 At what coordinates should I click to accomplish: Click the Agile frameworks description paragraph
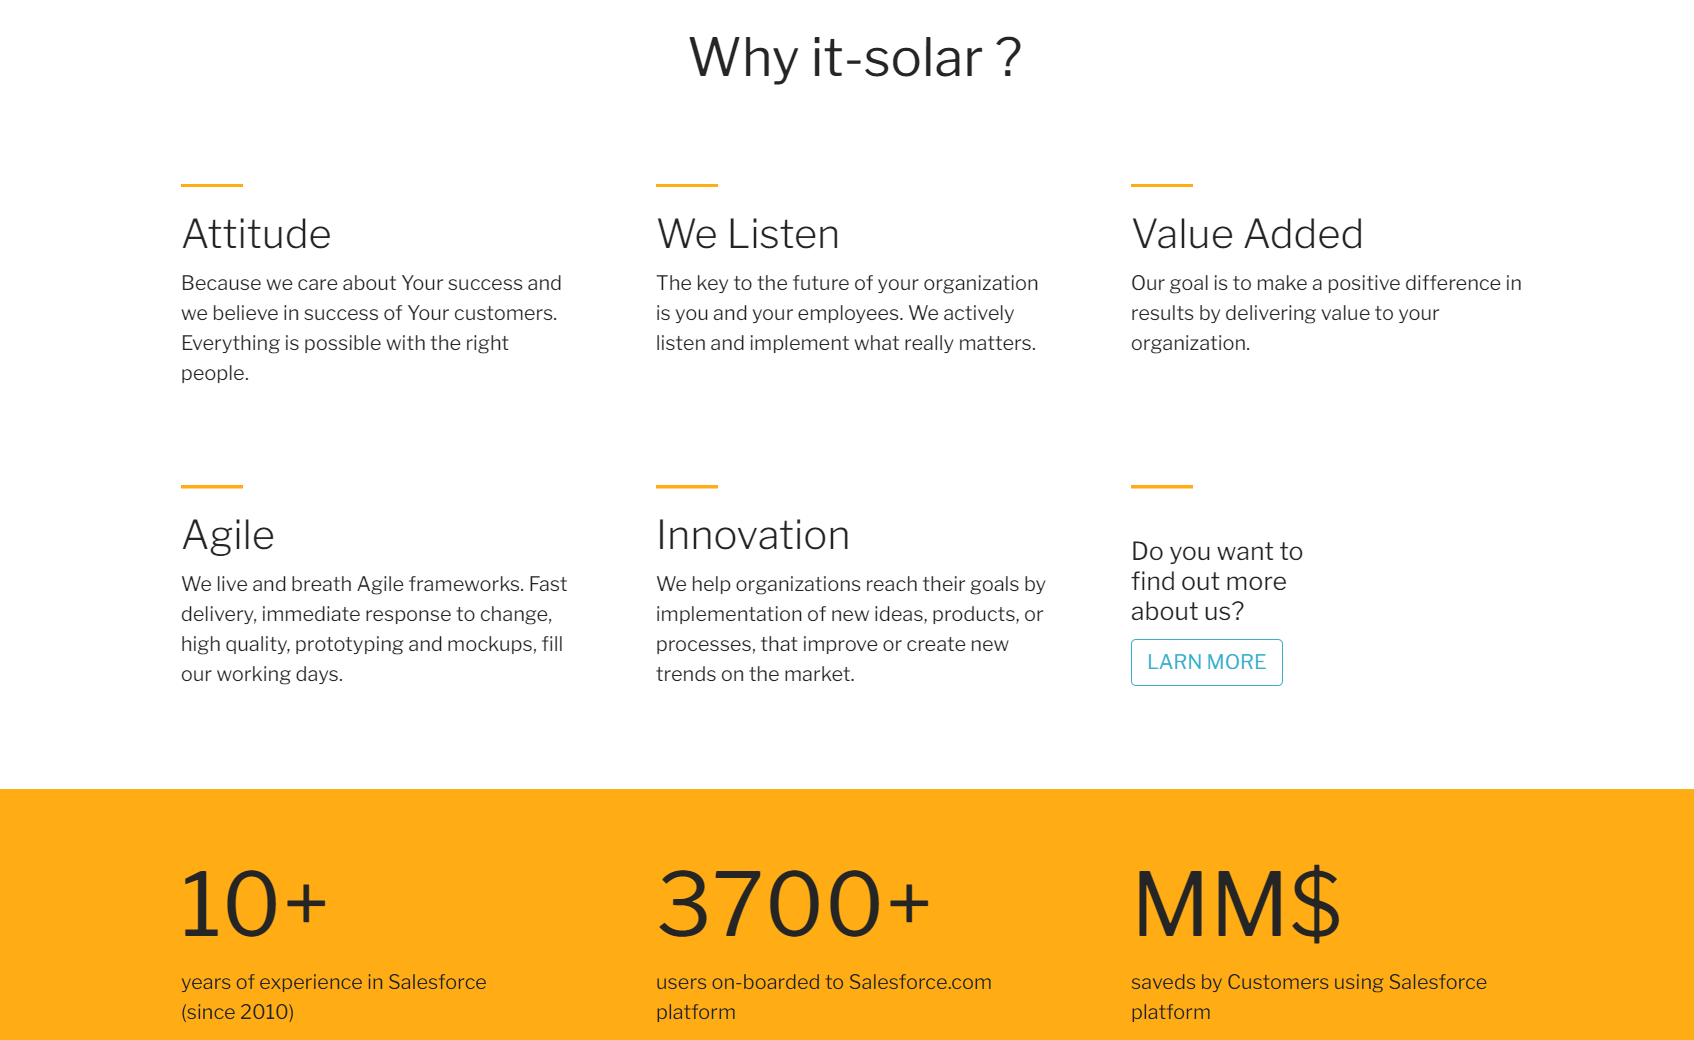point(374,629)
